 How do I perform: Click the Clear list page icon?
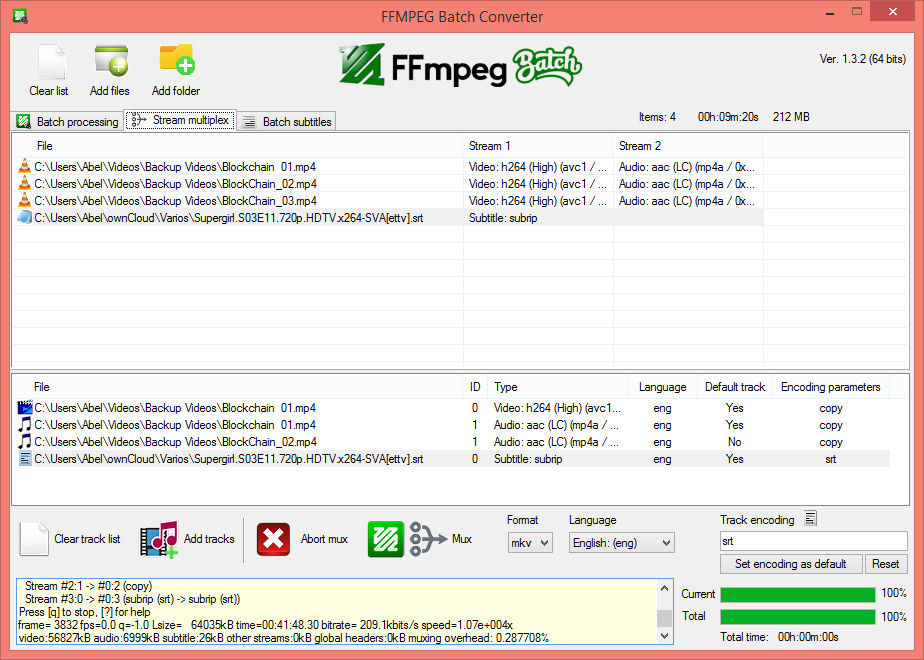tap(51, 61)
